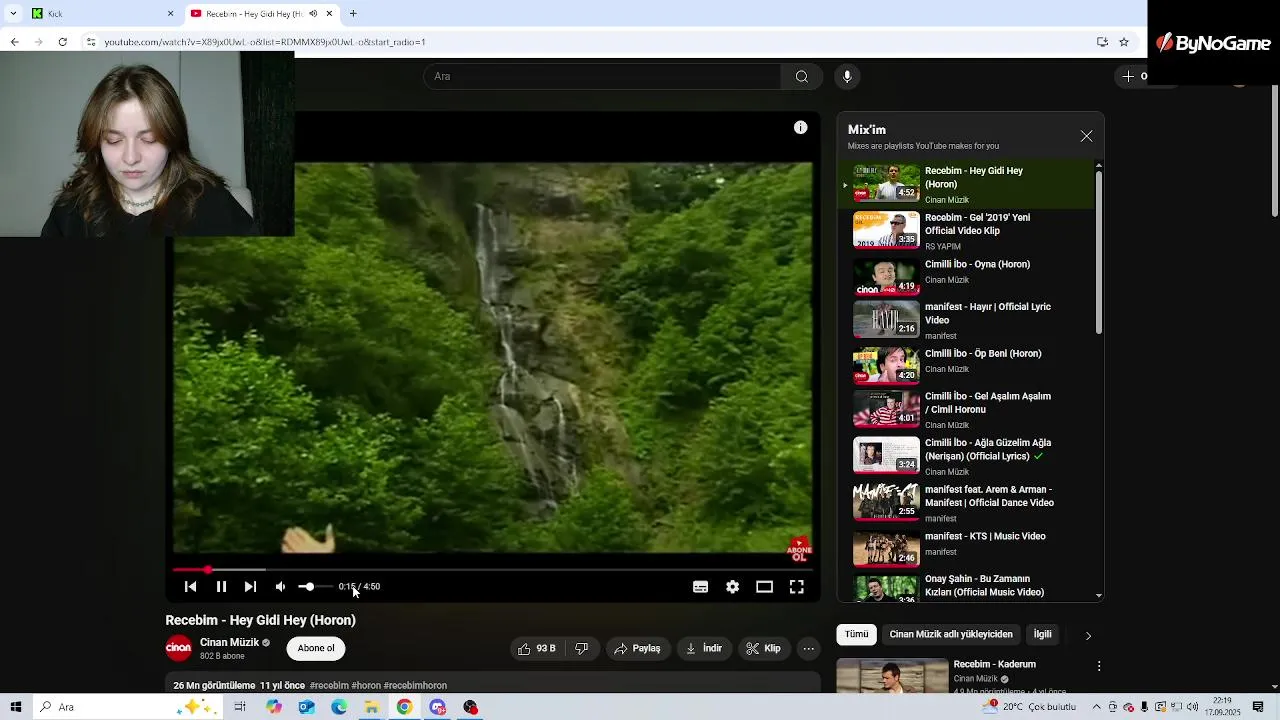This screenshot has width=1280, height=720.
Task: Open the 'Recebim - Kaderum' recommended video
Action: click(x=995, y=664)
